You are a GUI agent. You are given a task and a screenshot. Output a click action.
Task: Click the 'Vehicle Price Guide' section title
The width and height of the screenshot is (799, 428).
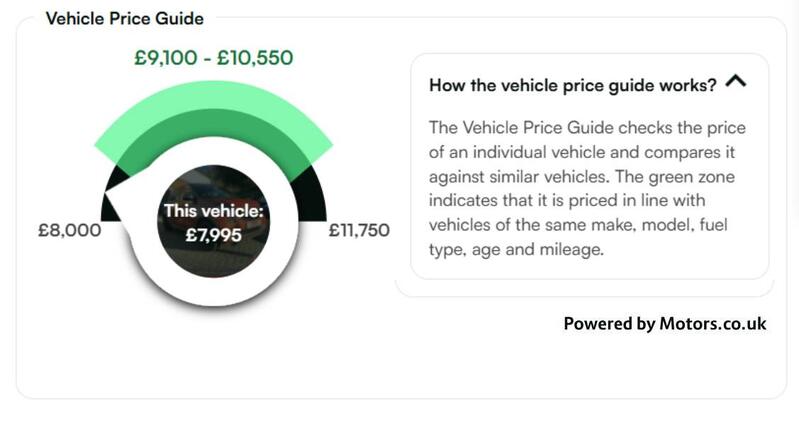pyautogui.click(x=125, y=19)
